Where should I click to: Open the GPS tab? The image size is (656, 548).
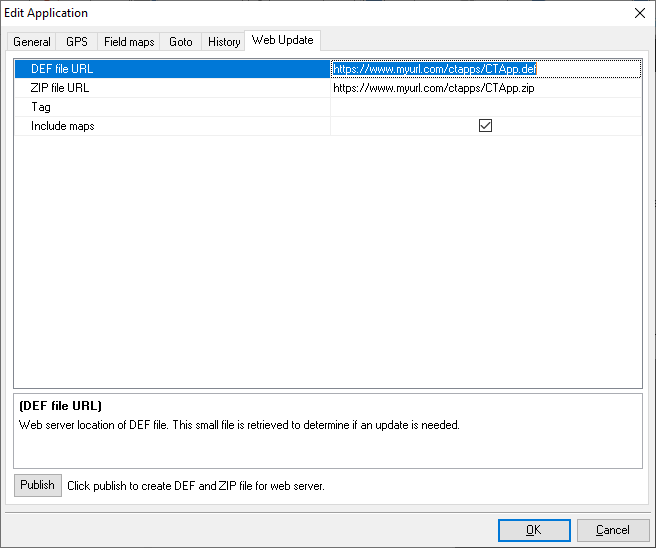77,42
